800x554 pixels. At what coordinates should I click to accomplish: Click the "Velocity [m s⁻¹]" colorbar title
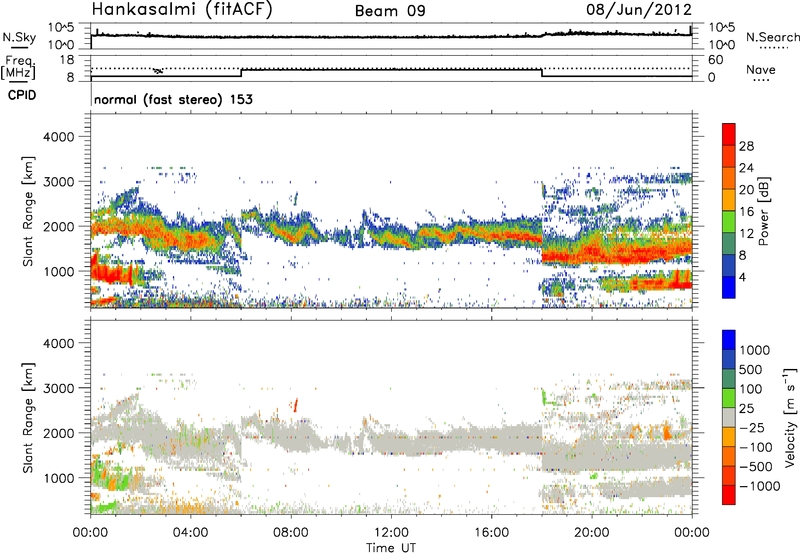coord(790,417)
